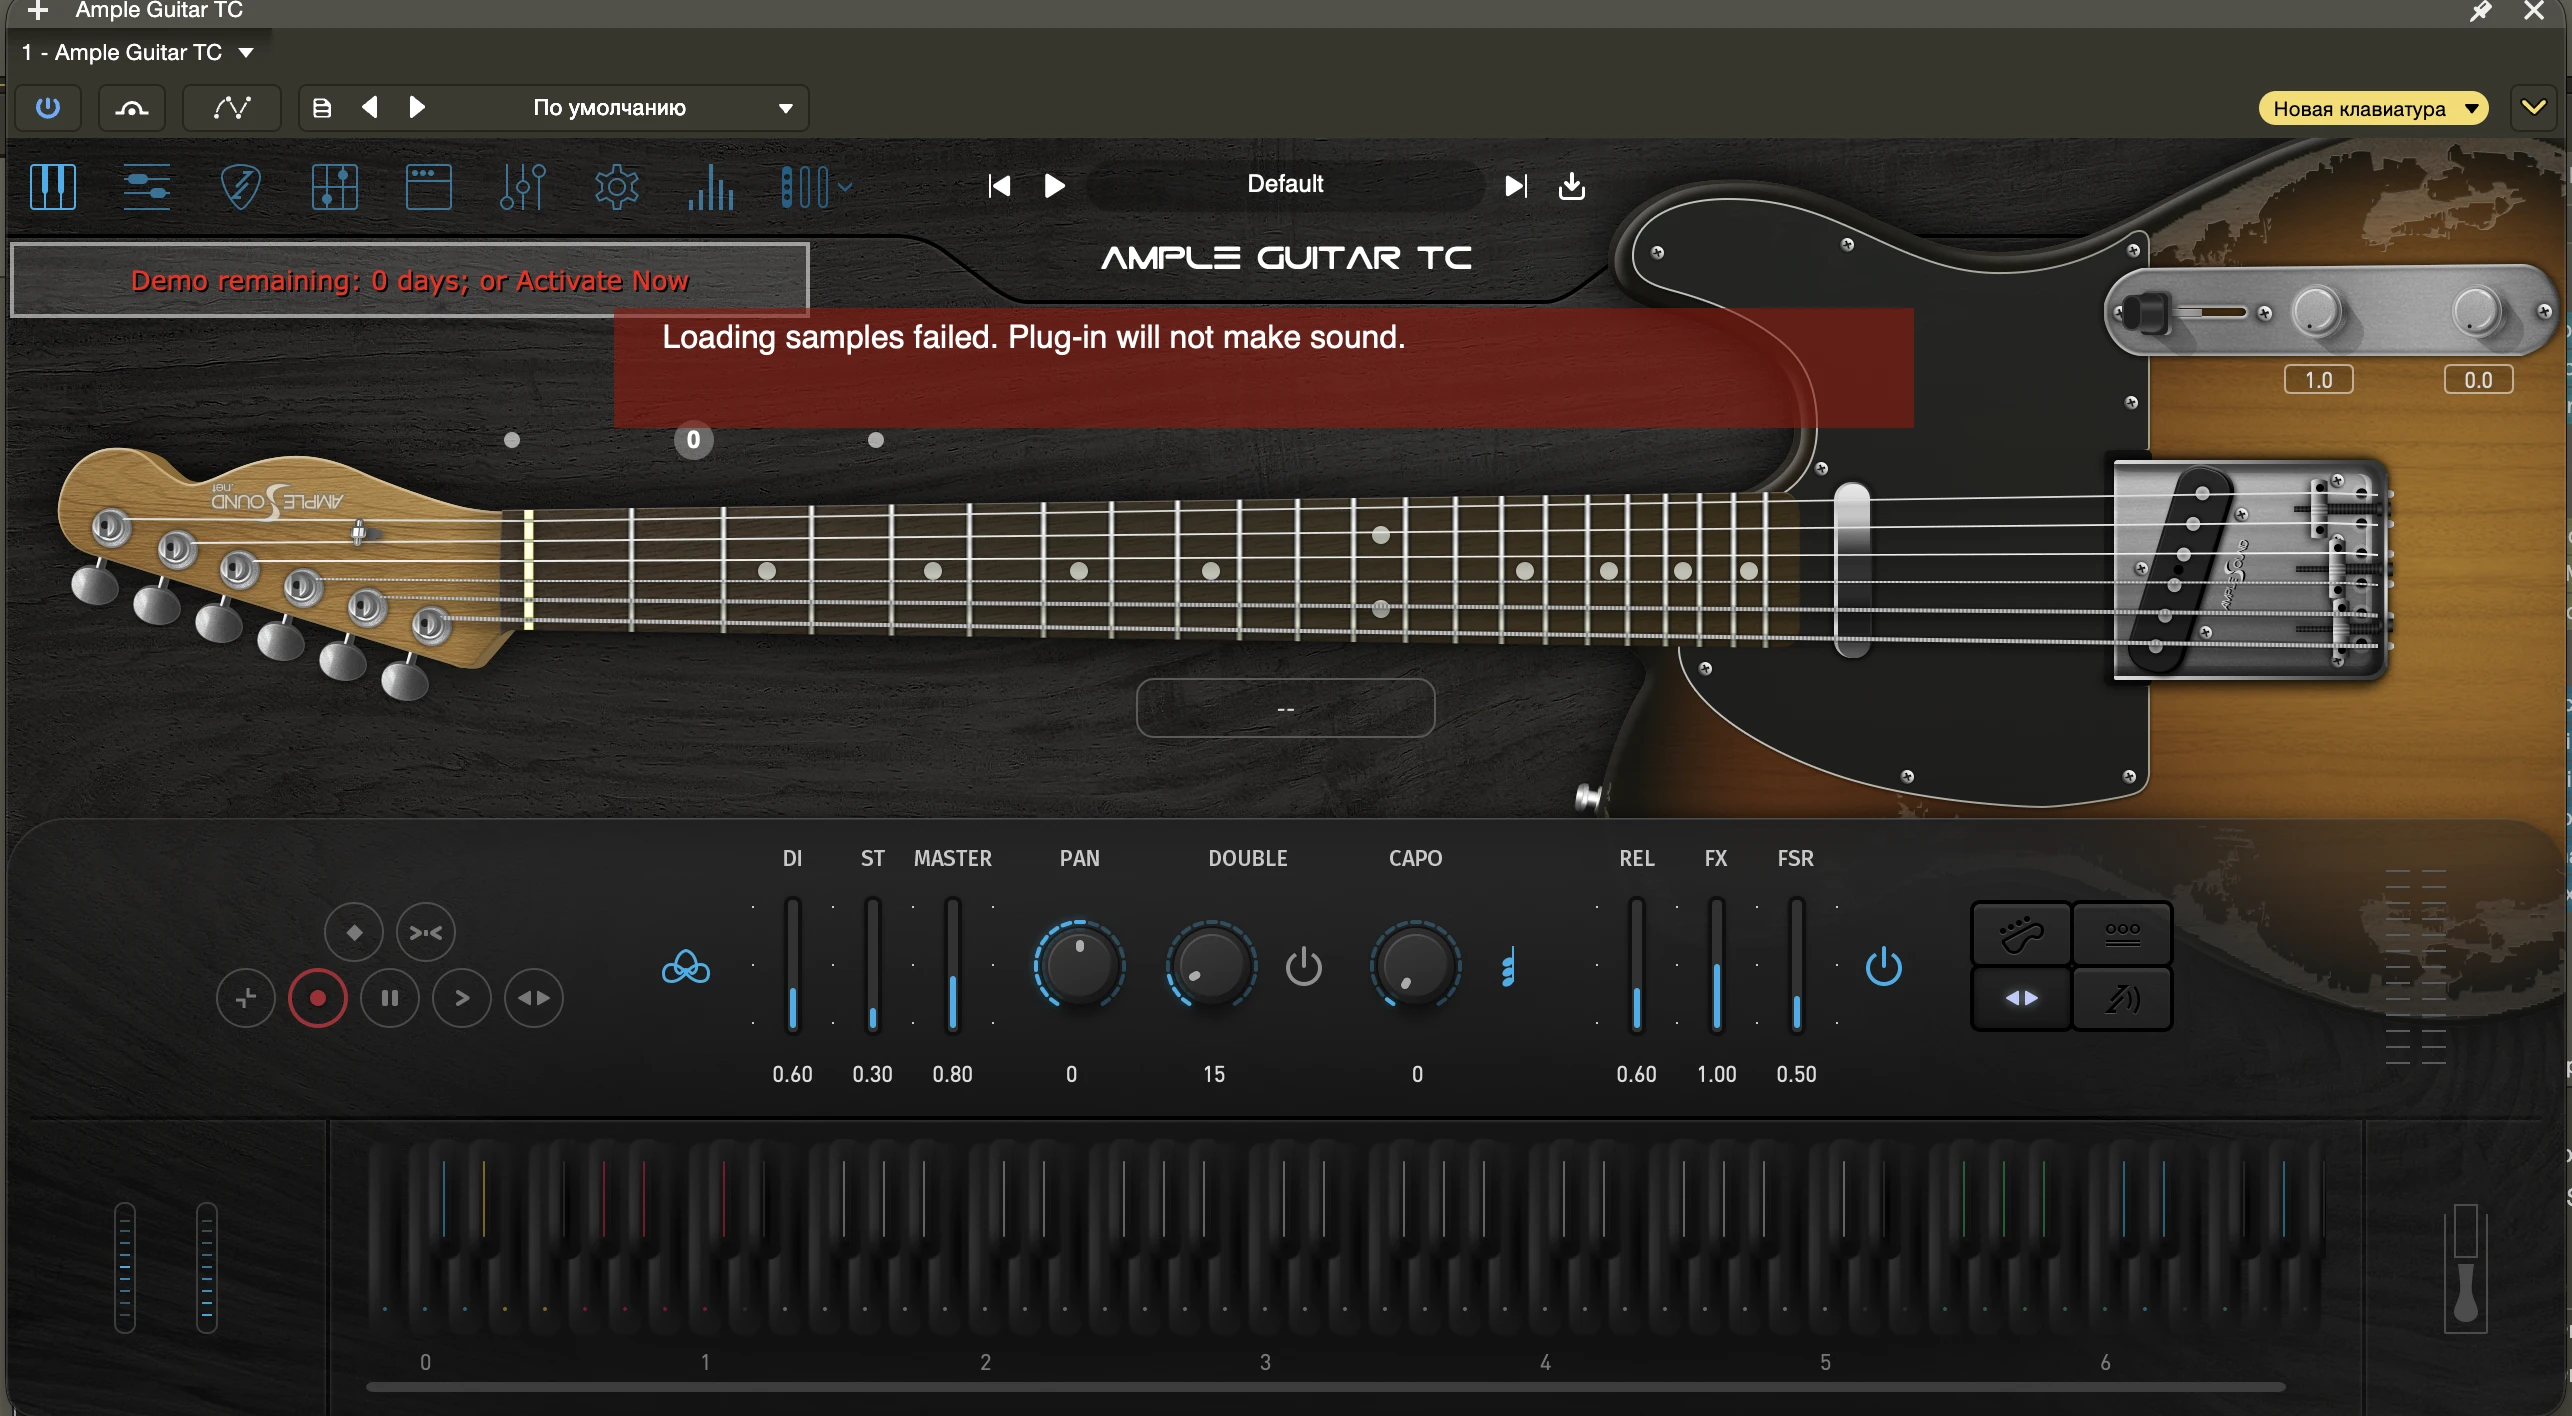Open the mixer faders FX panel

[522, 186]
